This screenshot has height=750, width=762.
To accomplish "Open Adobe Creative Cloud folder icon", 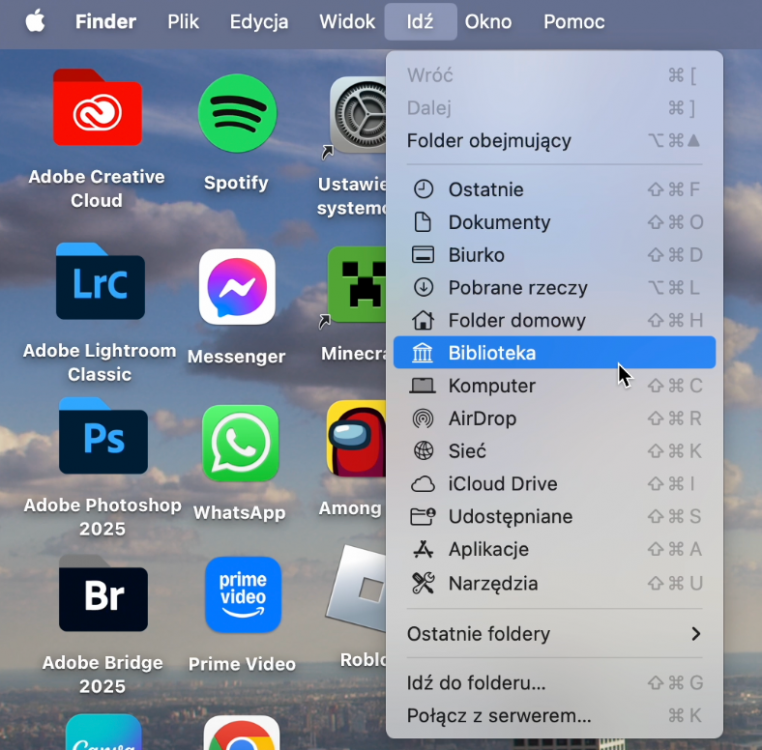I will coord(97,108).
